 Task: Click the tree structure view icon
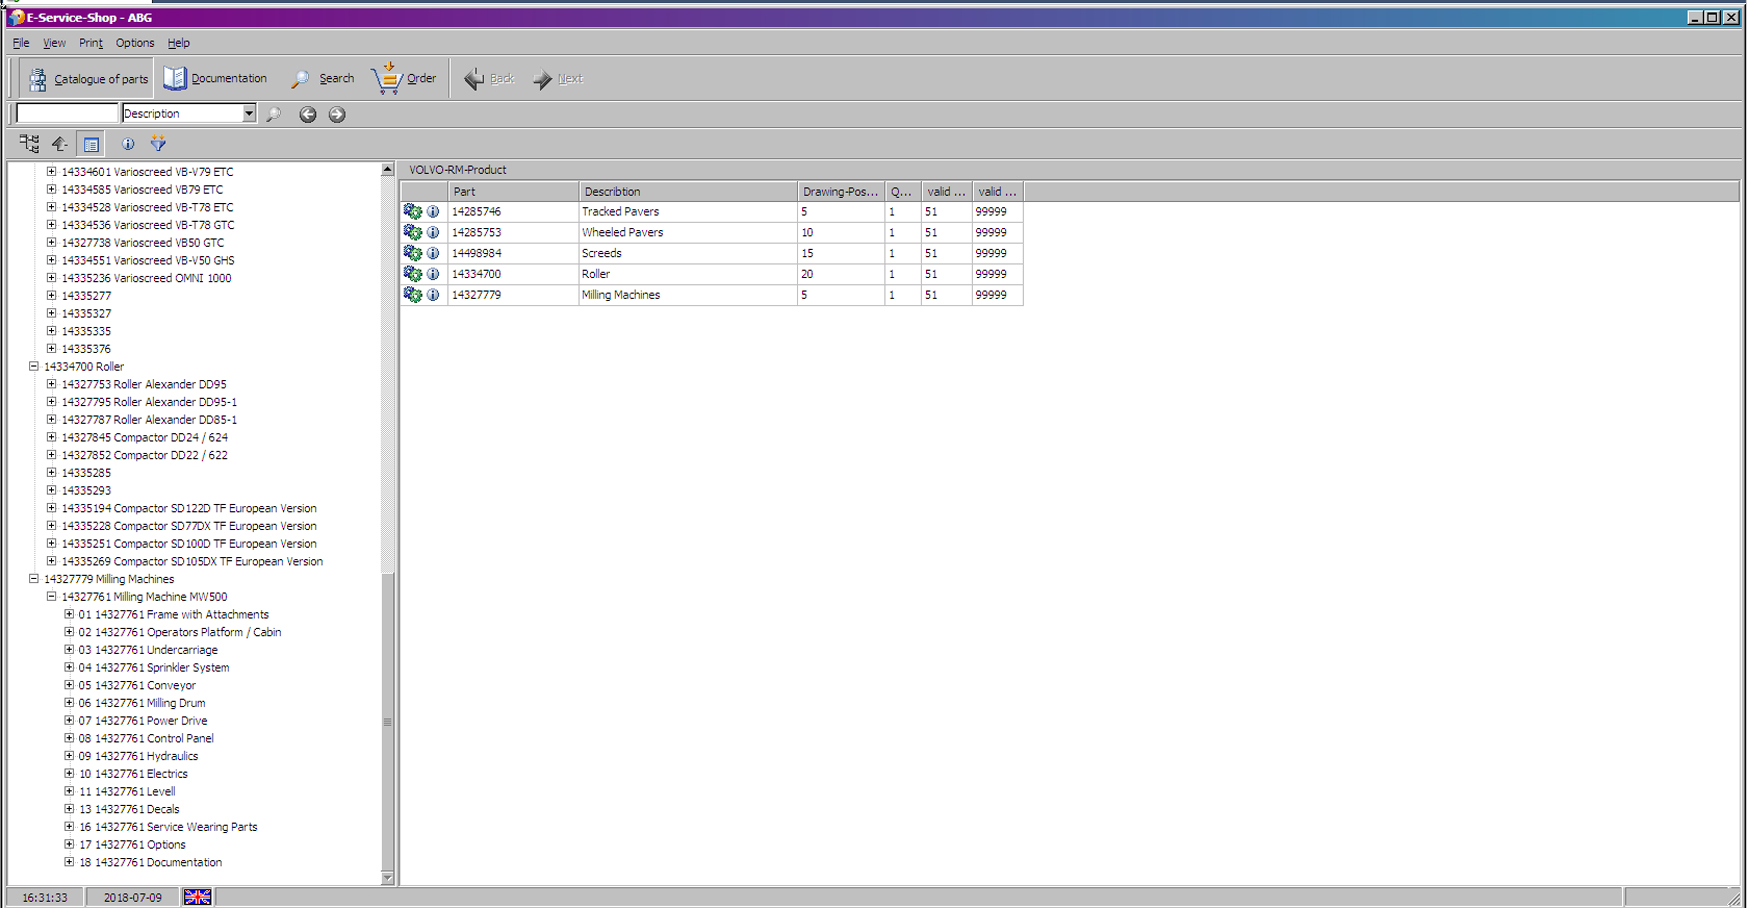click(29, 144)
